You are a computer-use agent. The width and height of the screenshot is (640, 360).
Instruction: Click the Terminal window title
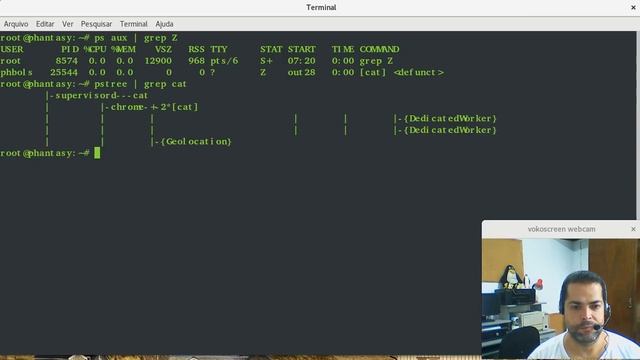(321, 7)
